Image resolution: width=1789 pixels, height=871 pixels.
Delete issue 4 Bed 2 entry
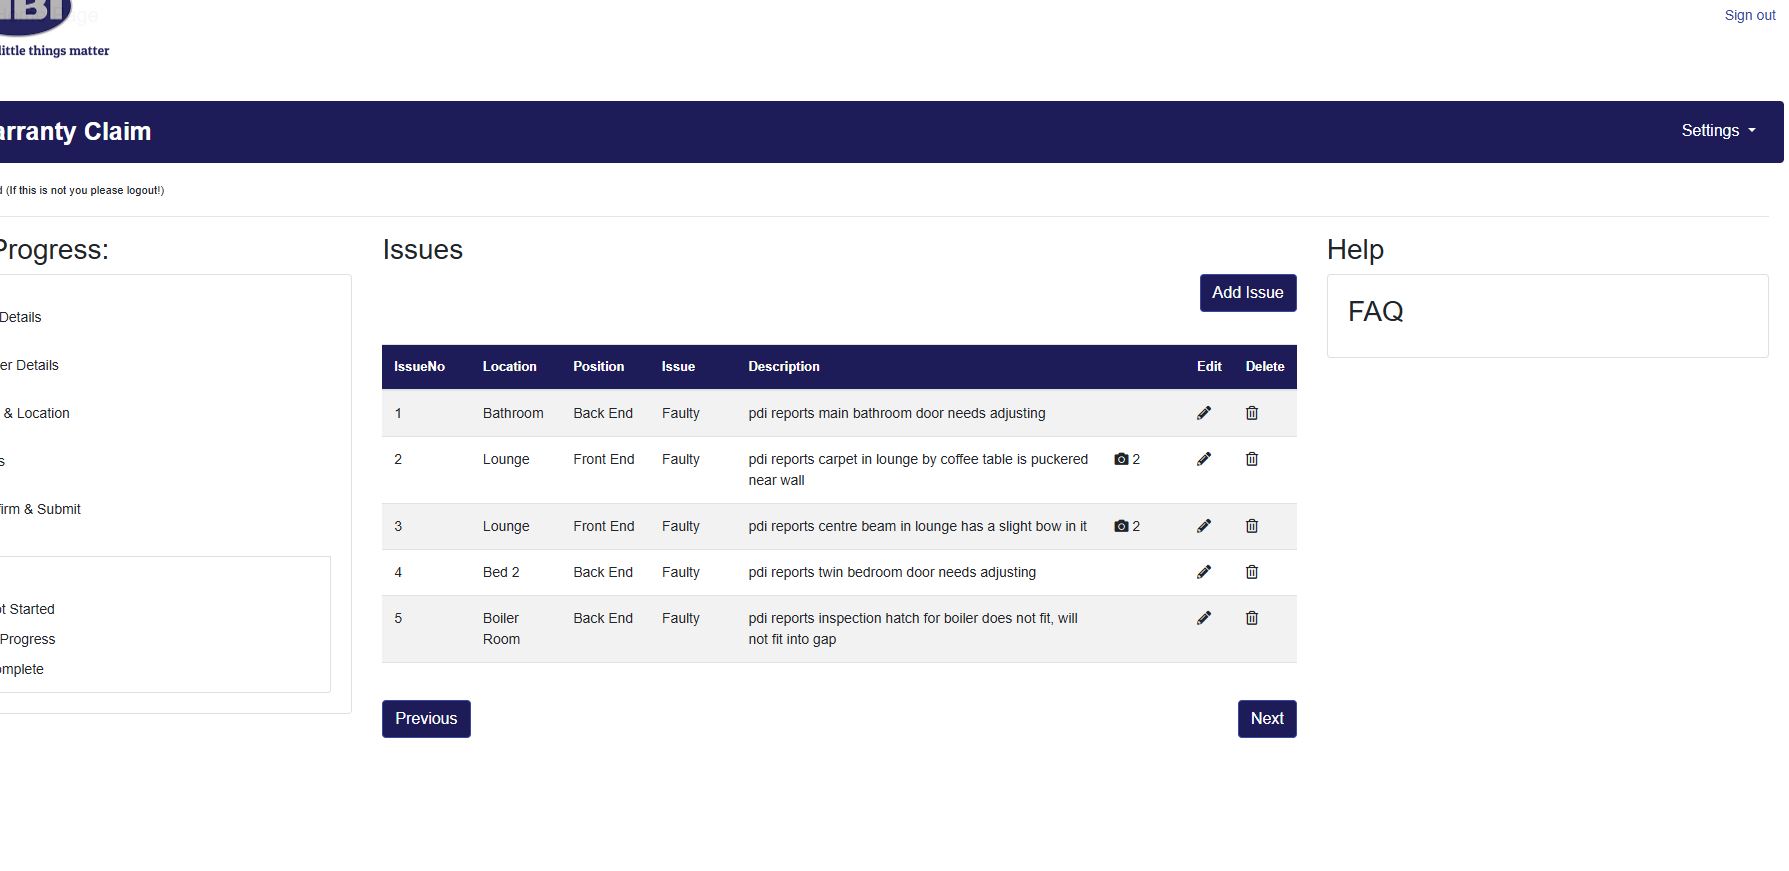1251,572
